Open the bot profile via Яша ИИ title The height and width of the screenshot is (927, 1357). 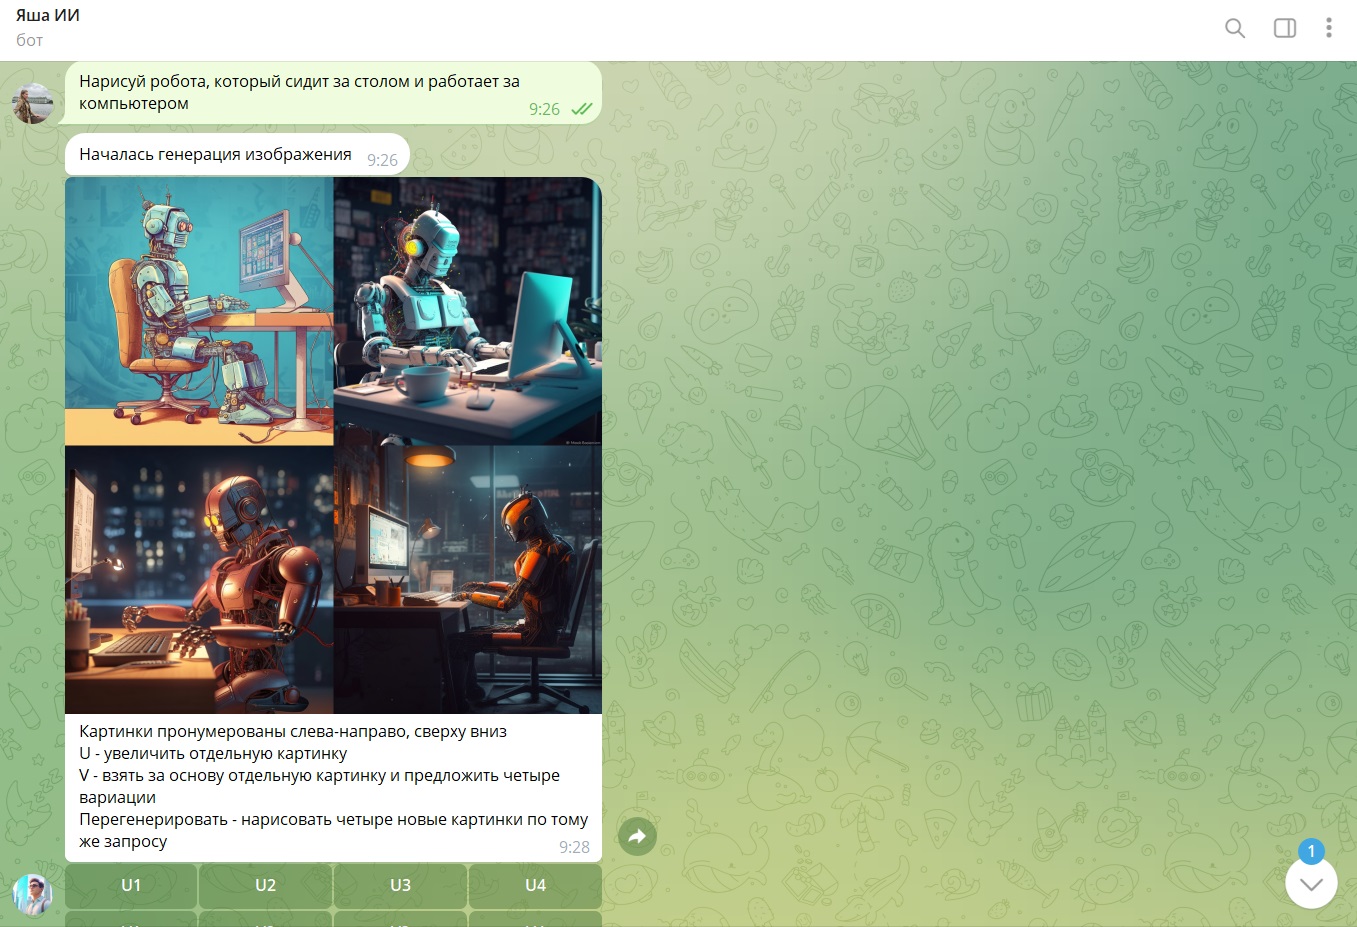(48, 16)
